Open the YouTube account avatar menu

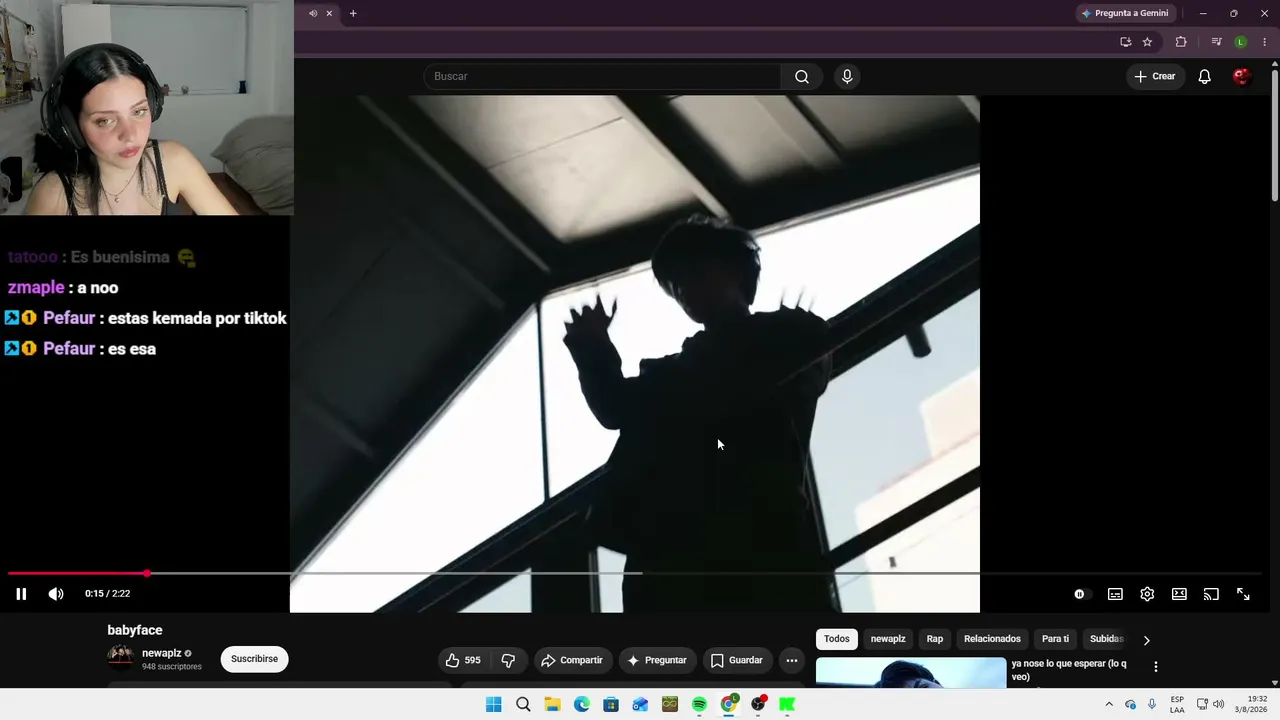[1242, 76]
